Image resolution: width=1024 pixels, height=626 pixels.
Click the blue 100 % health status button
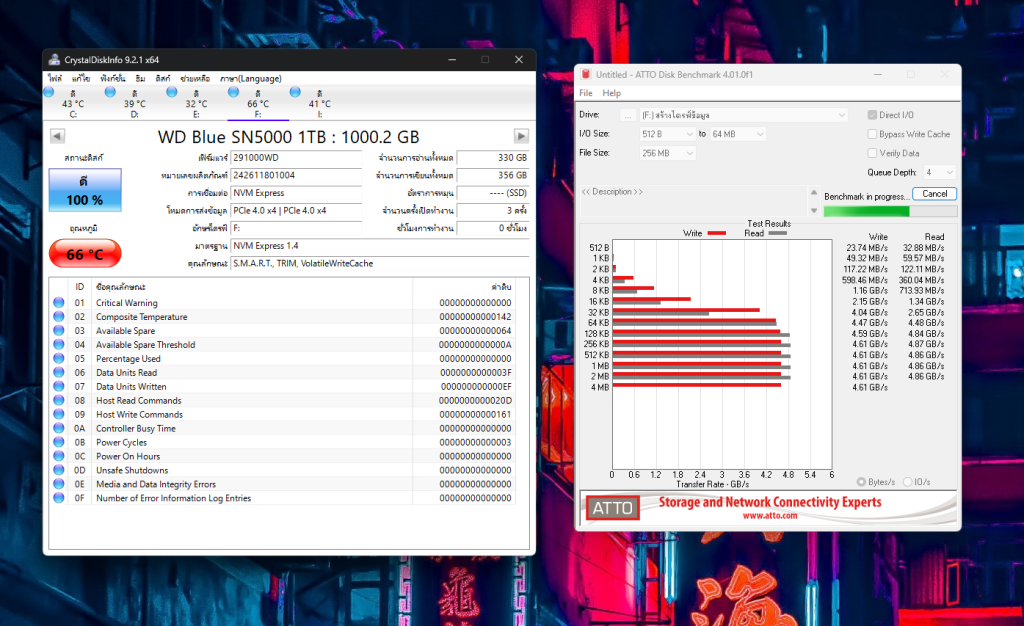pos(85,190)
